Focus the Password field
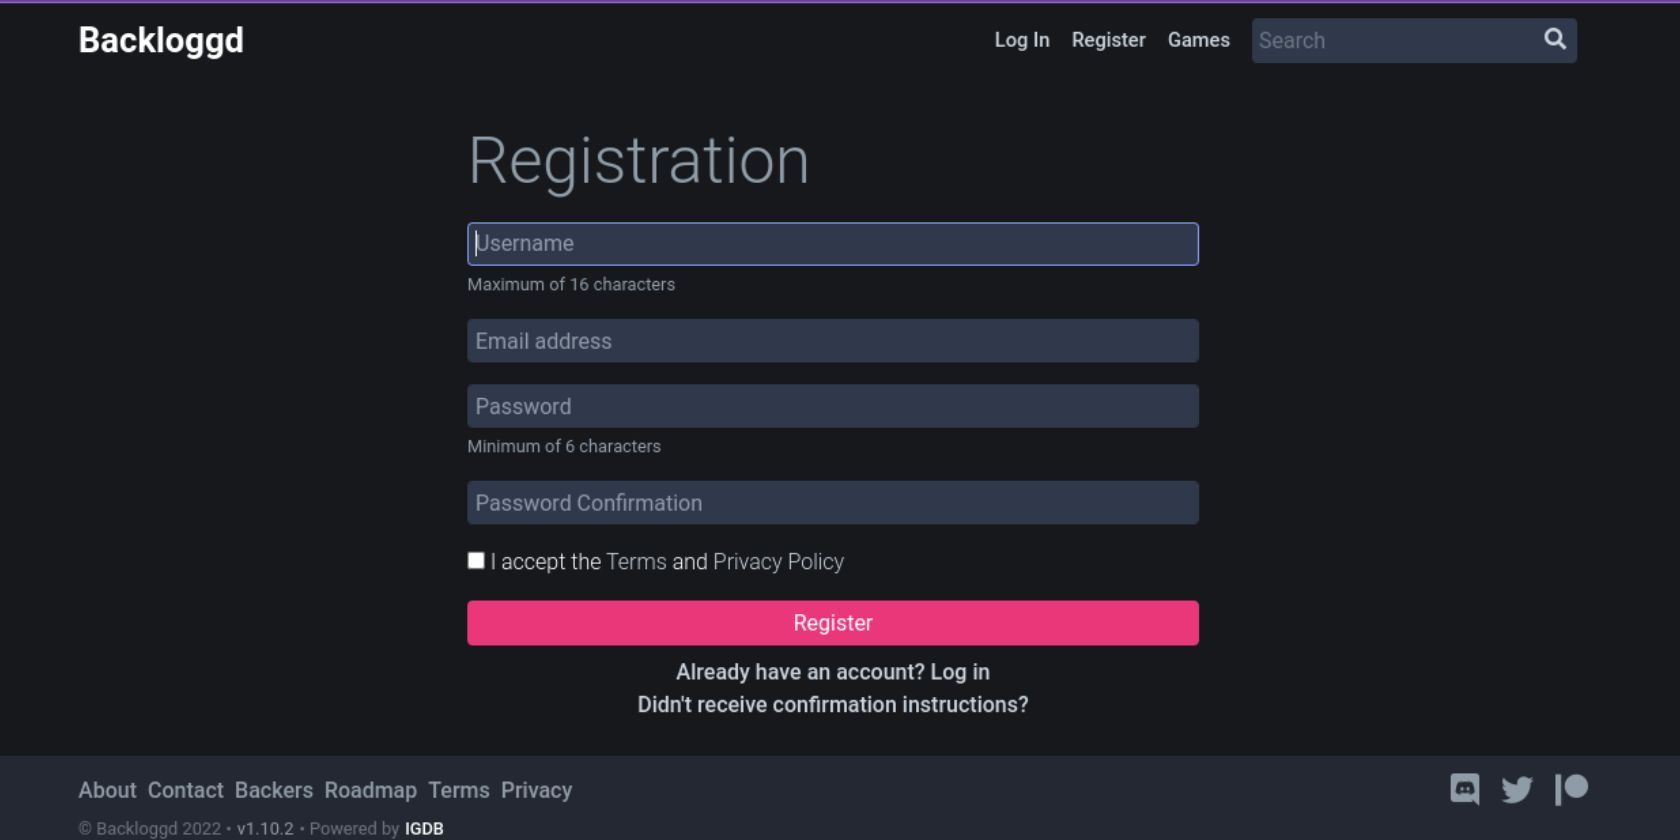 833,406
